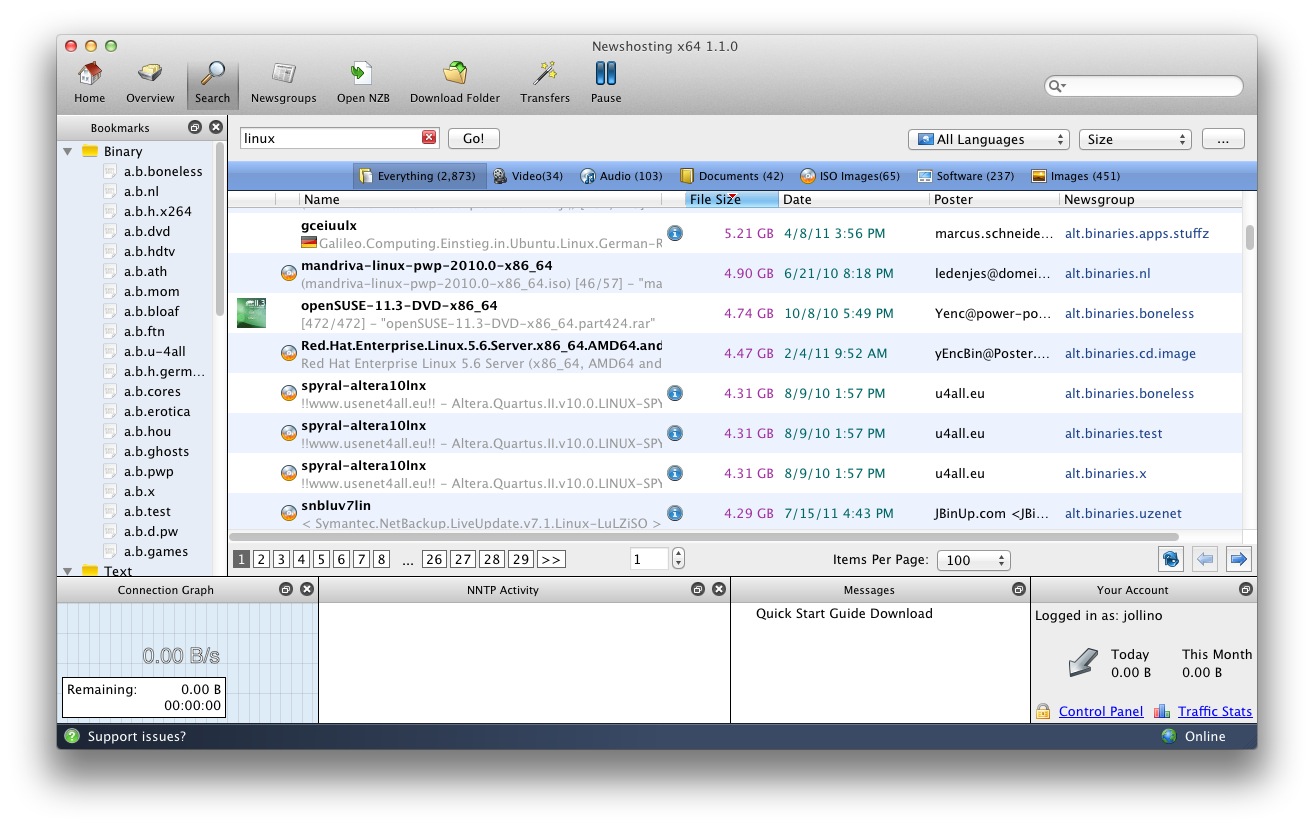
Task: Sort by the Date column header
Action: coord(853,200)
